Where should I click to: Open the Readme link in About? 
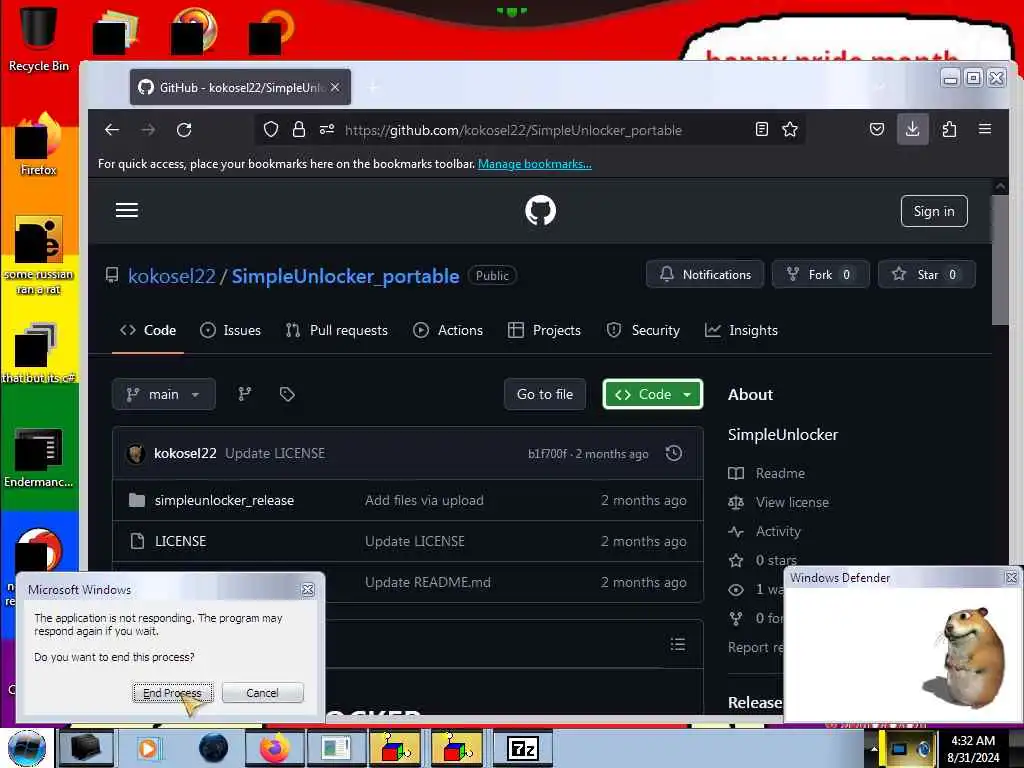(780, 473)
